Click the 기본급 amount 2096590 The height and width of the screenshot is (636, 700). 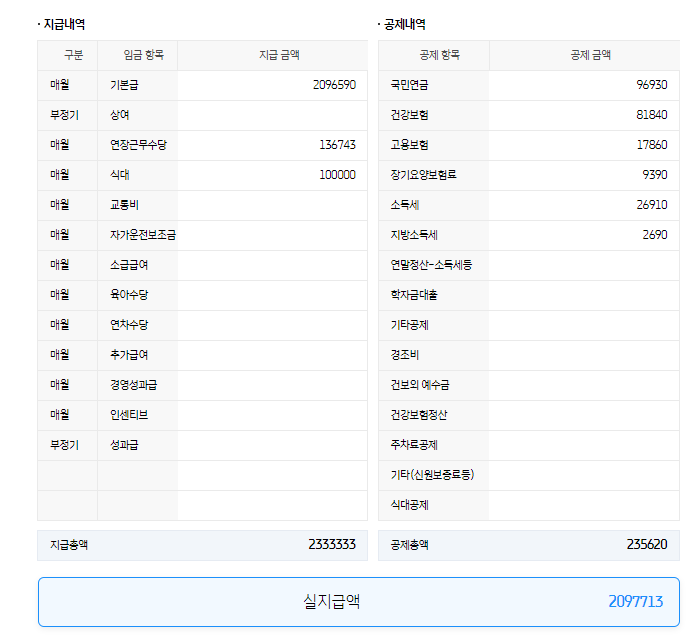coord(334,86)
